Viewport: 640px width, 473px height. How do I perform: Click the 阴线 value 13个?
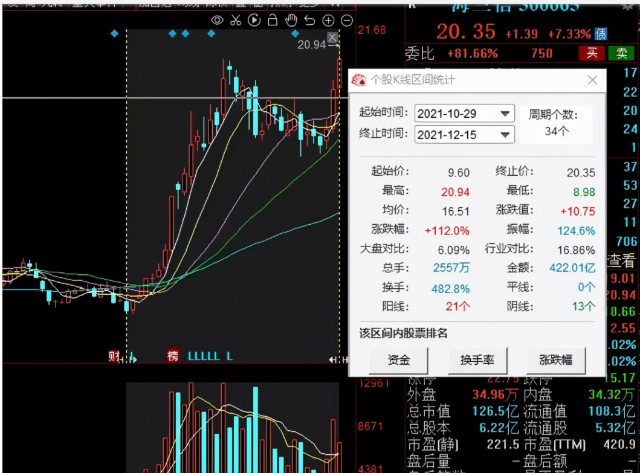pyautogui.click(x=584, y=306)
